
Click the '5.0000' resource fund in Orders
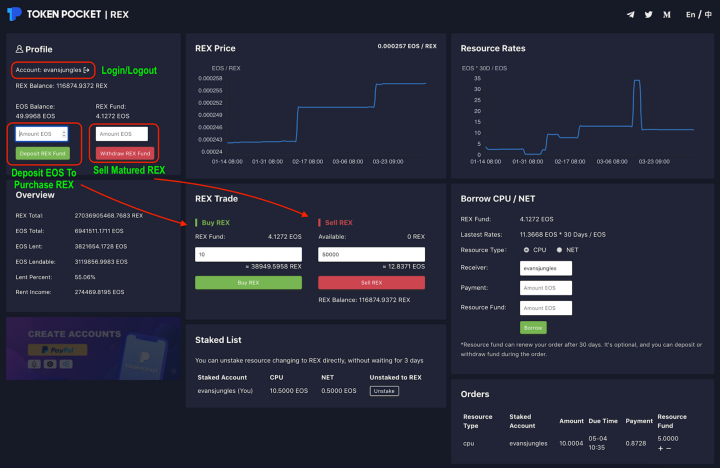coord(668,439)
